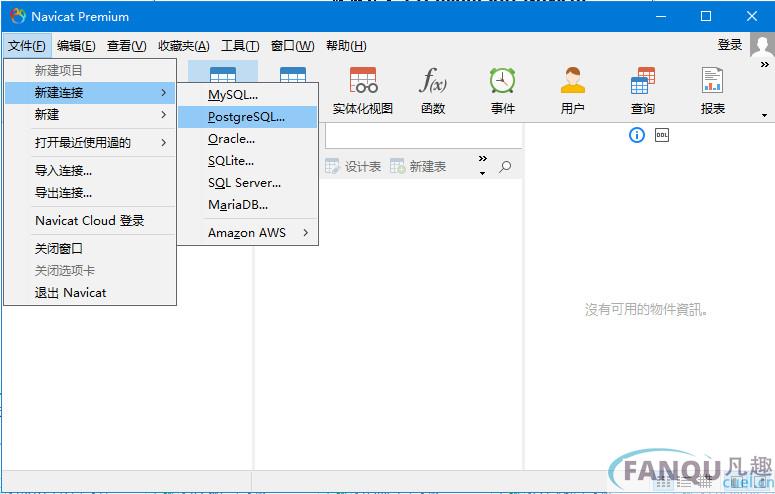Open the Function toolbar icon
775x494 pixels.
pyautogui.click(x=433, y=90)
